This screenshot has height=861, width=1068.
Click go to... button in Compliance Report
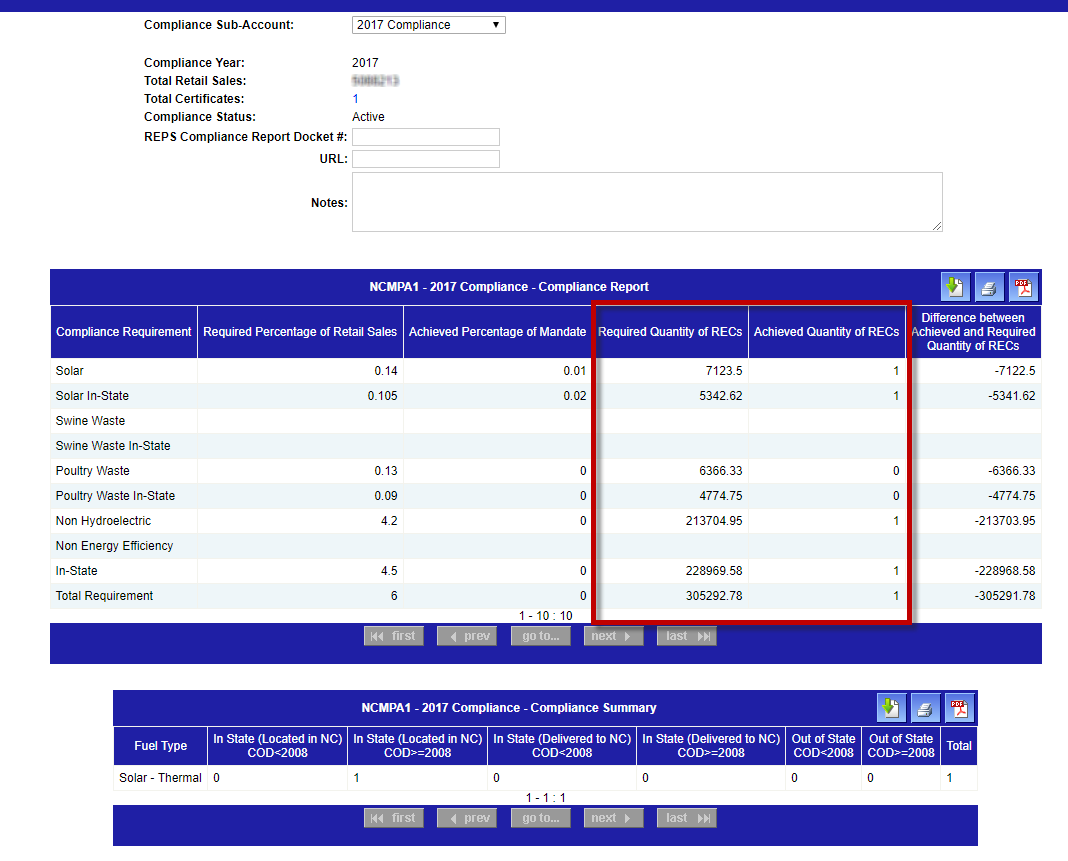[541, 636]
